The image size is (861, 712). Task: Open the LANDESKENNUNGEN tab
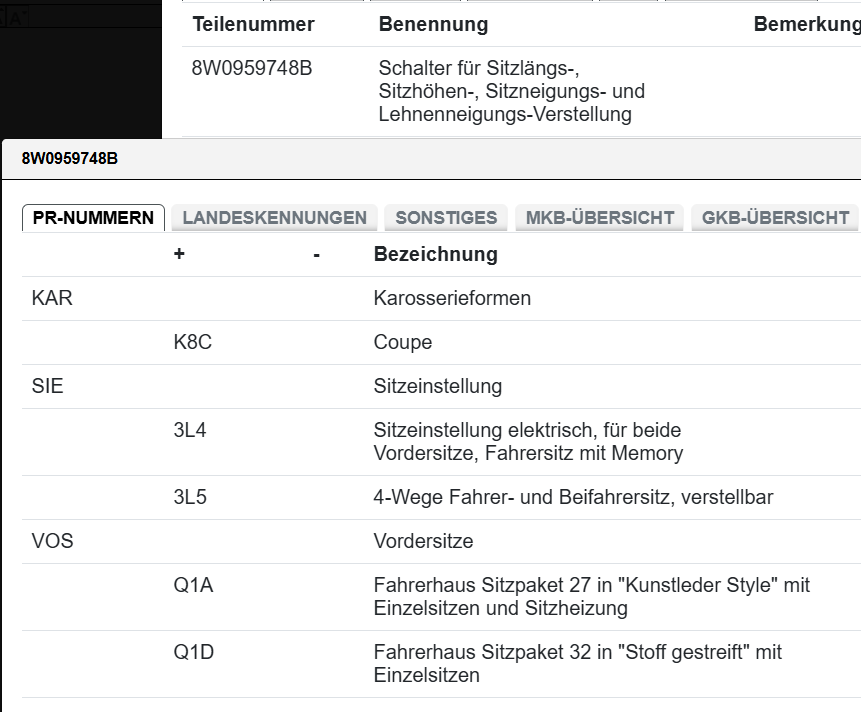coord(275,218)
